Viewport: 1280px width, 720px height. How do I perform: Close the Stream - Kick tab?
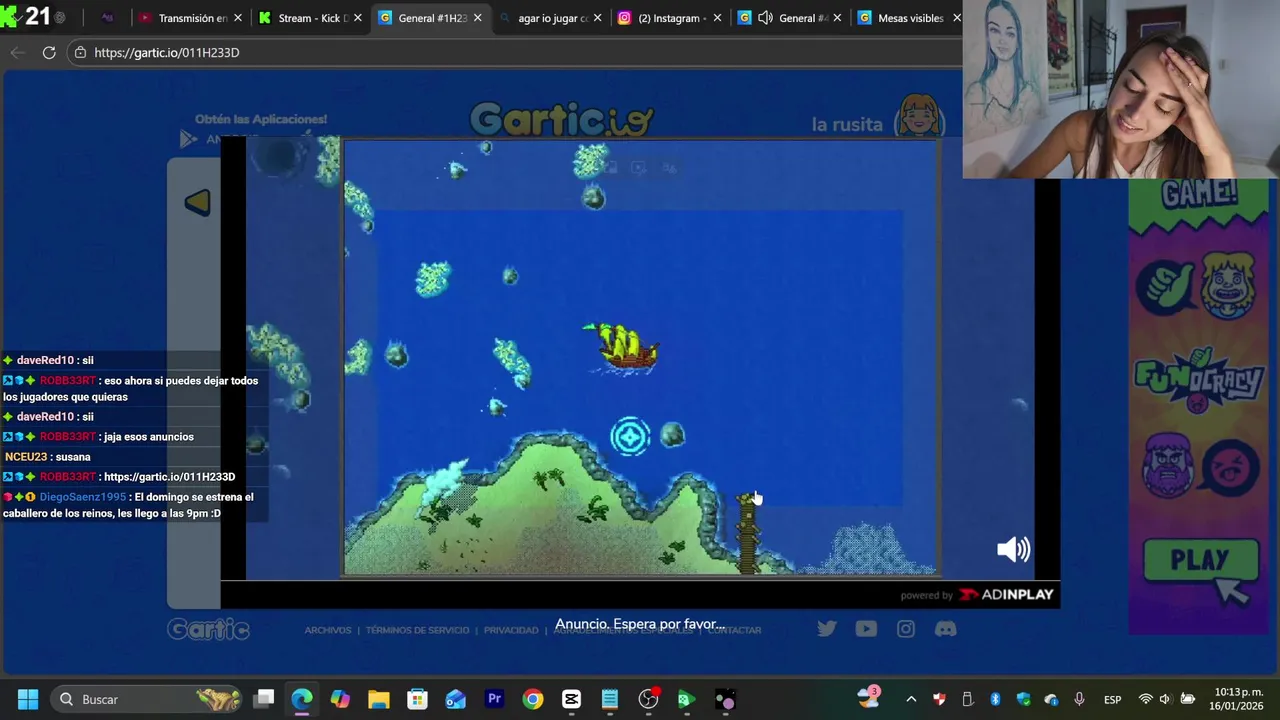pyautogui.click(x=358, y=18)
